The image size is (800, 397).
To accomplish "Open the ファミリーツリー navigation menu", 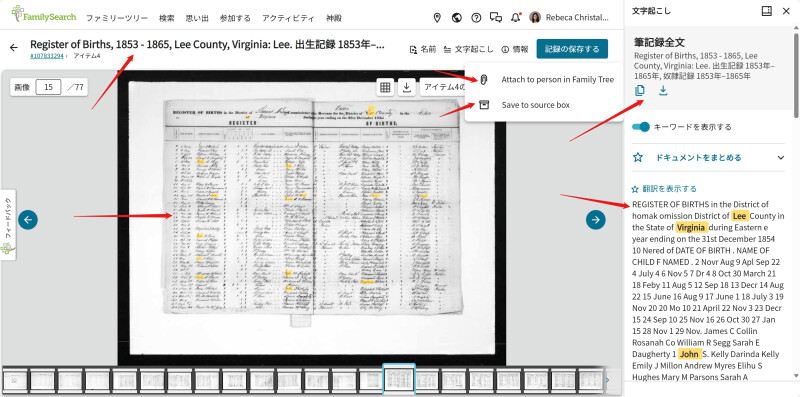I will click(117, 18).
